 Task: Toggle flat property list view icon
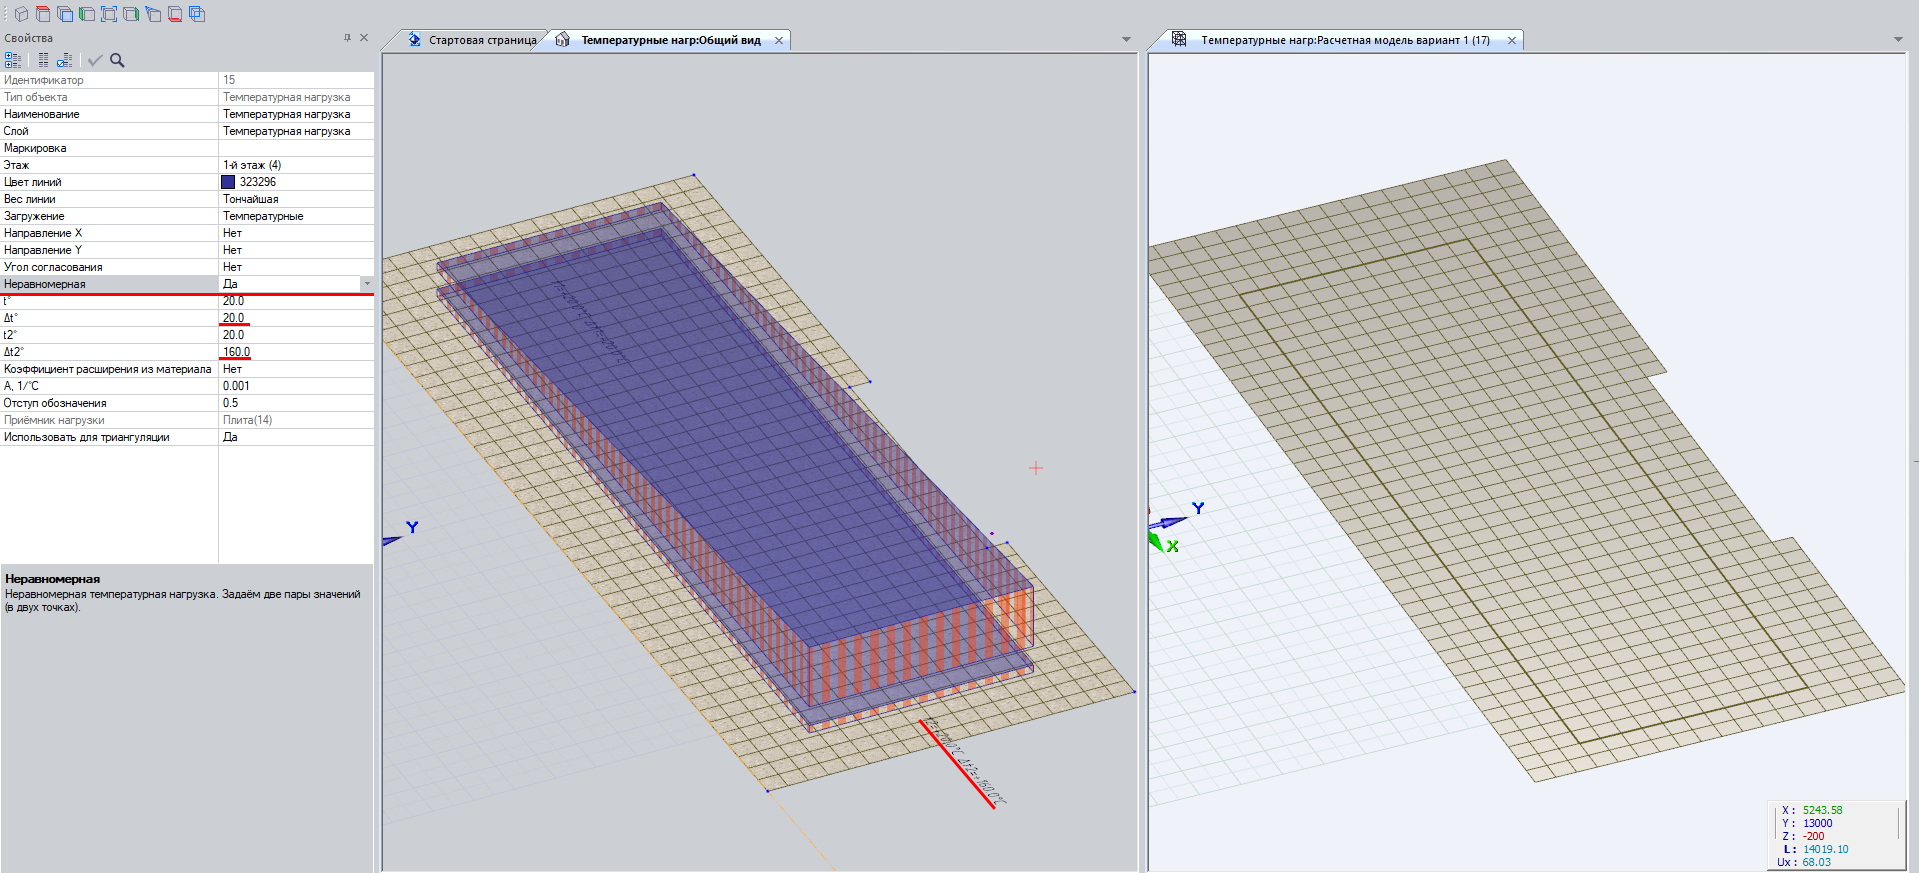pos(43,60)
